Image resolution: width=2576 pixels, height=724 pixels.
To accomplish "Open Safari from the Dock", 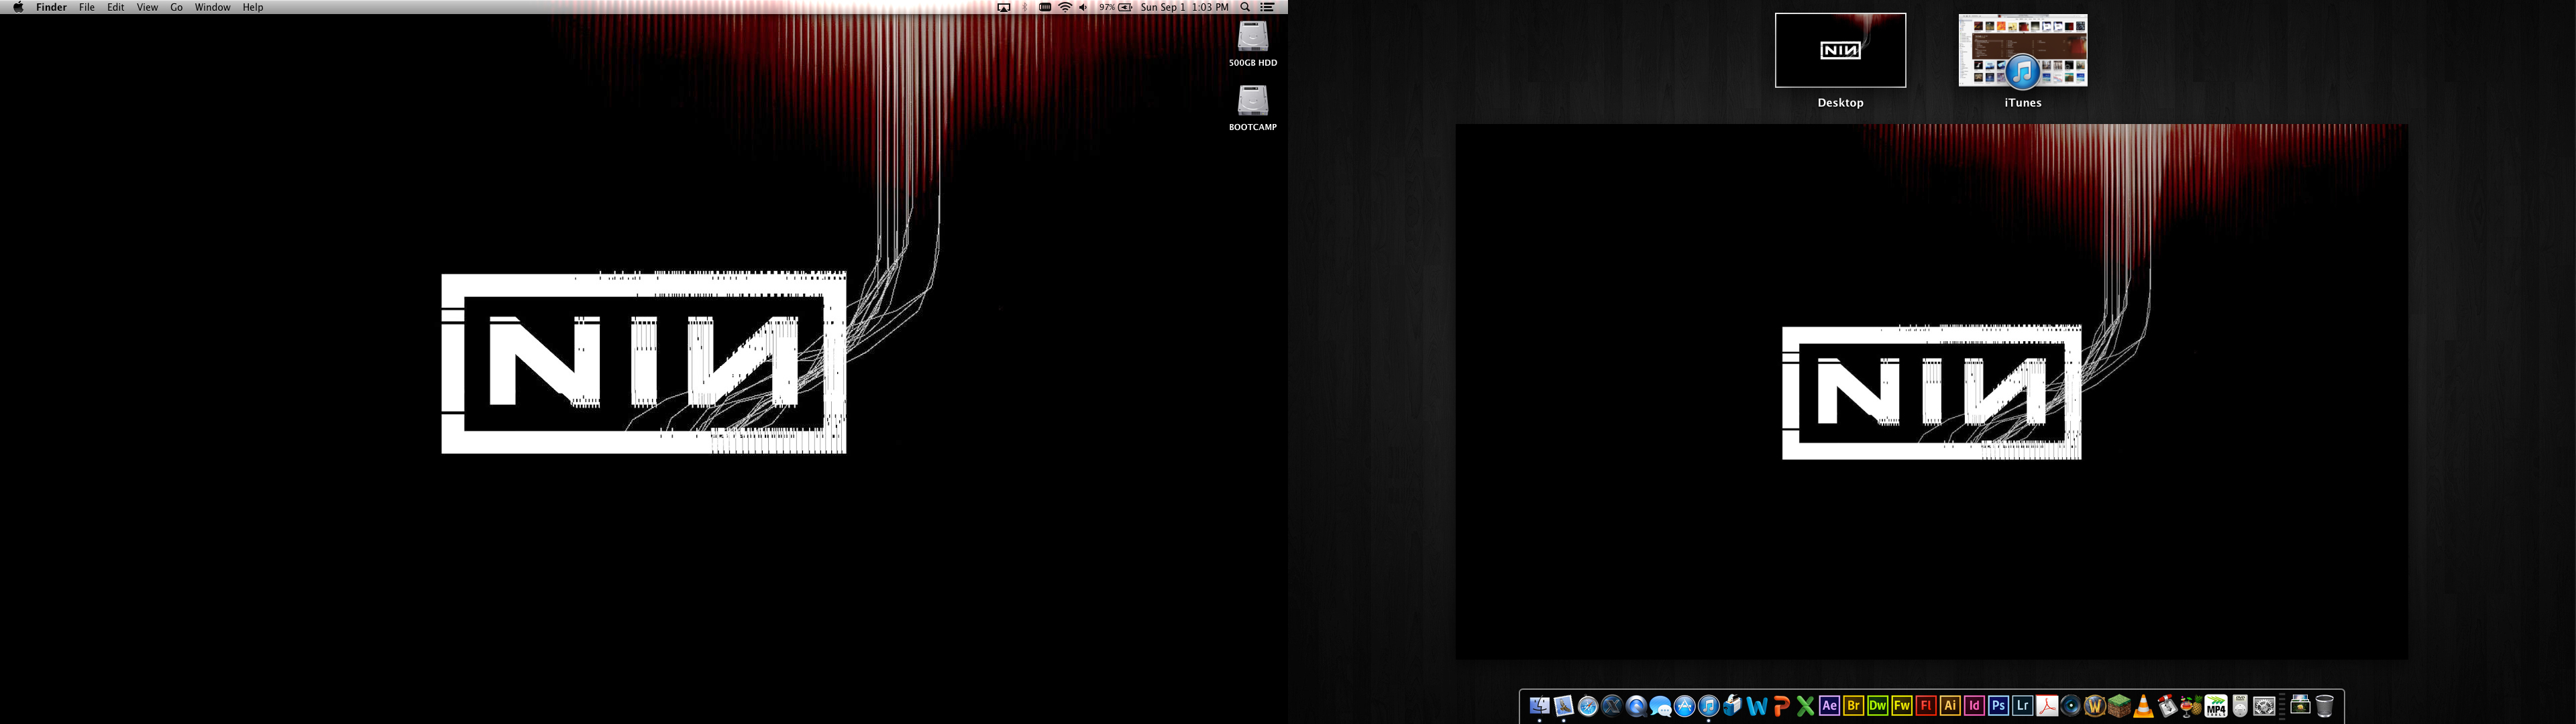I will pos(1588,706).
